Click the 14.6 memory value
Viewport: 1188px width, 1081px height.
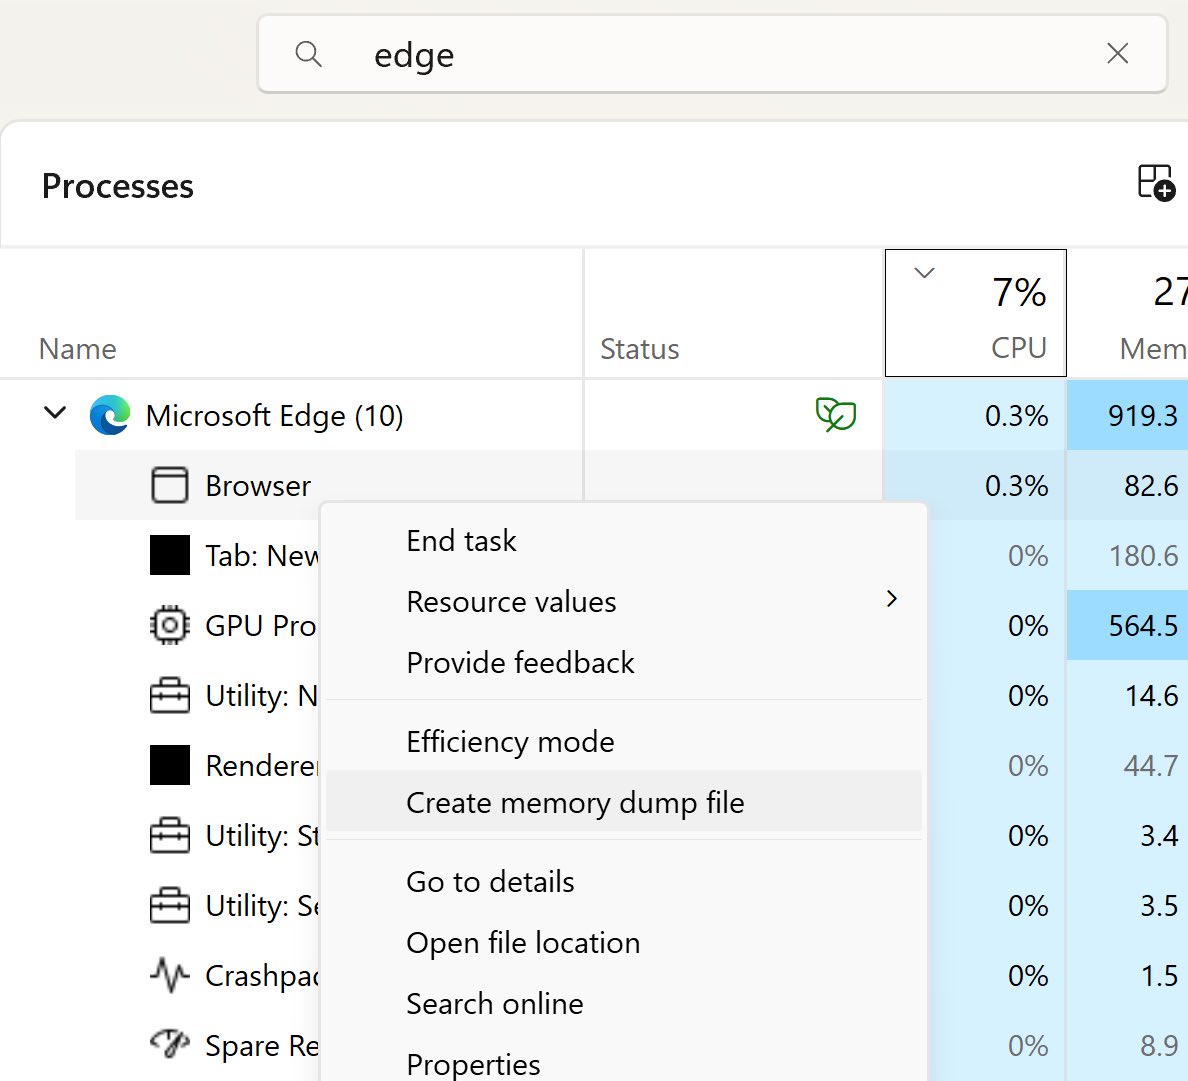point(1151,695)
